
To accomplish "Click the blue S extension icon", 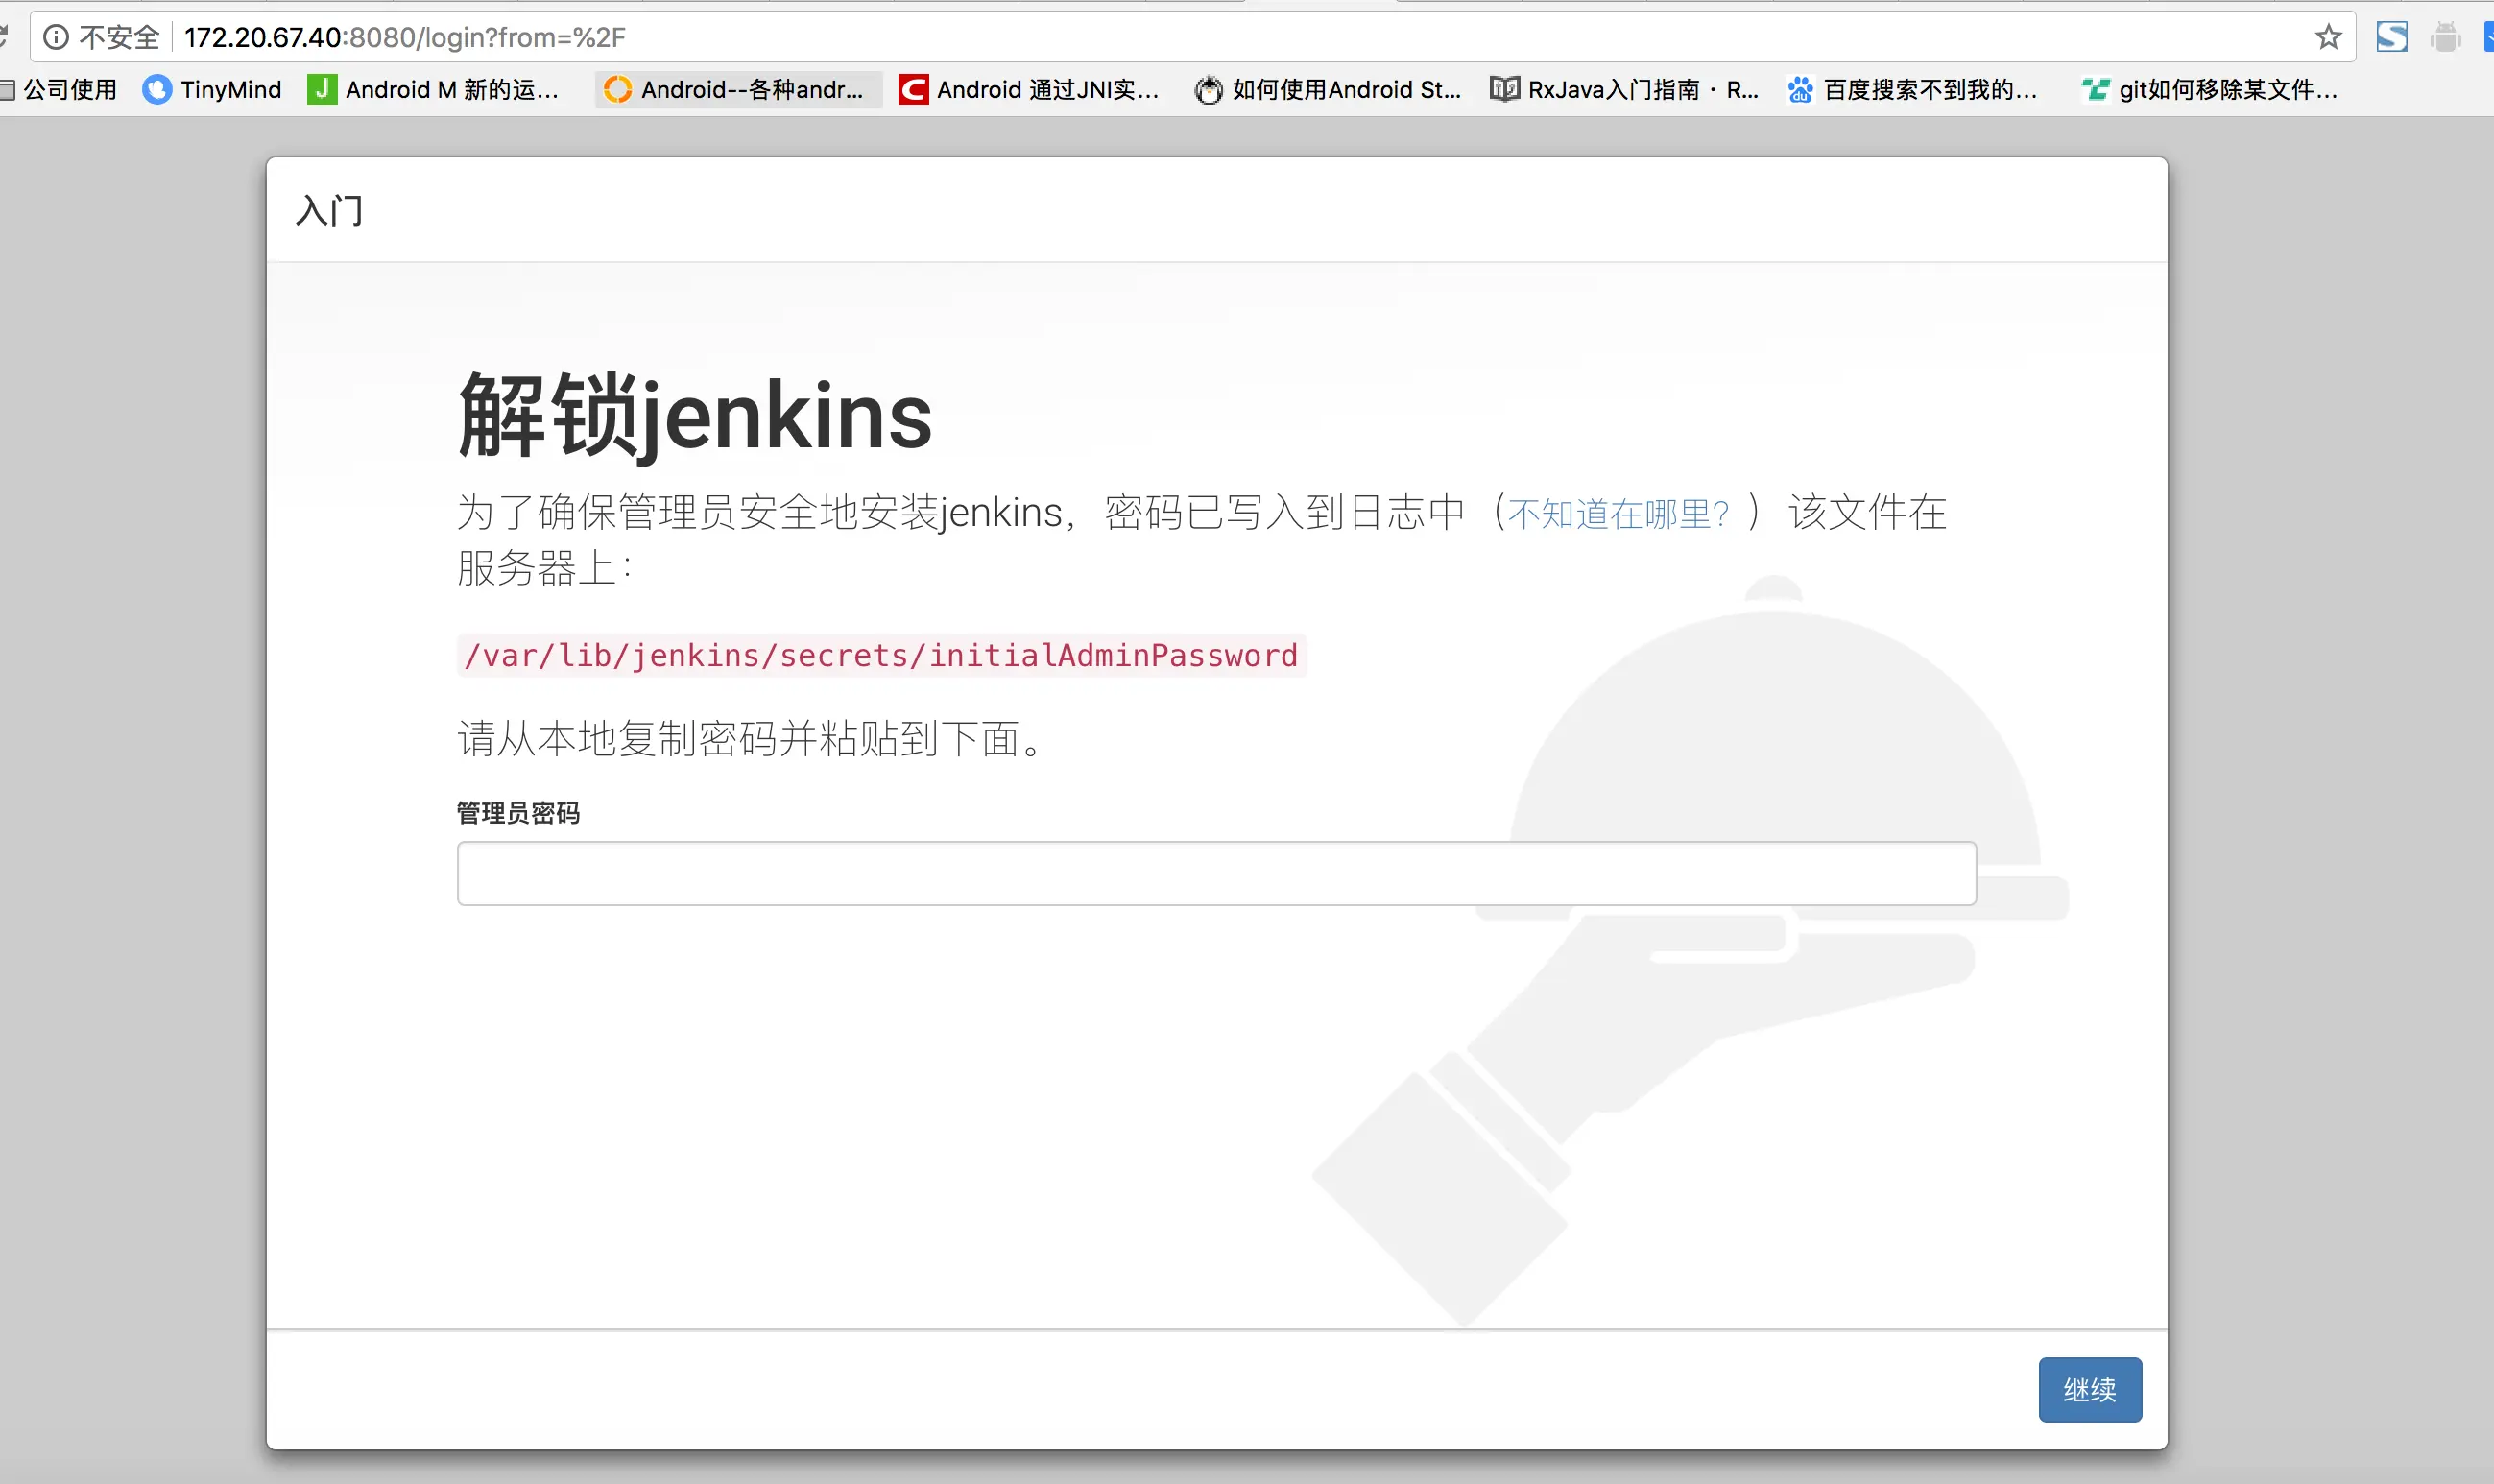I will [2391, 38].
